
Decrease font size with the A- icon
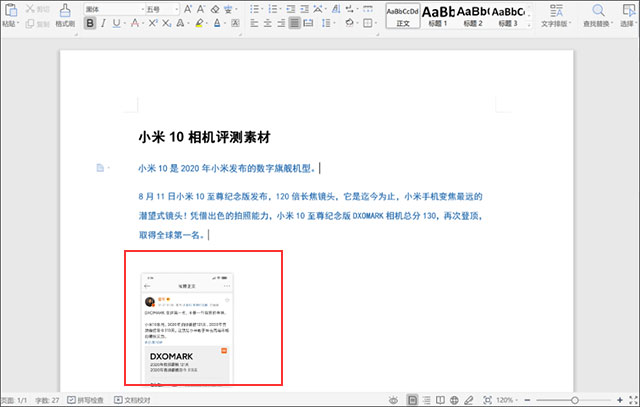(x=201, y=9)
